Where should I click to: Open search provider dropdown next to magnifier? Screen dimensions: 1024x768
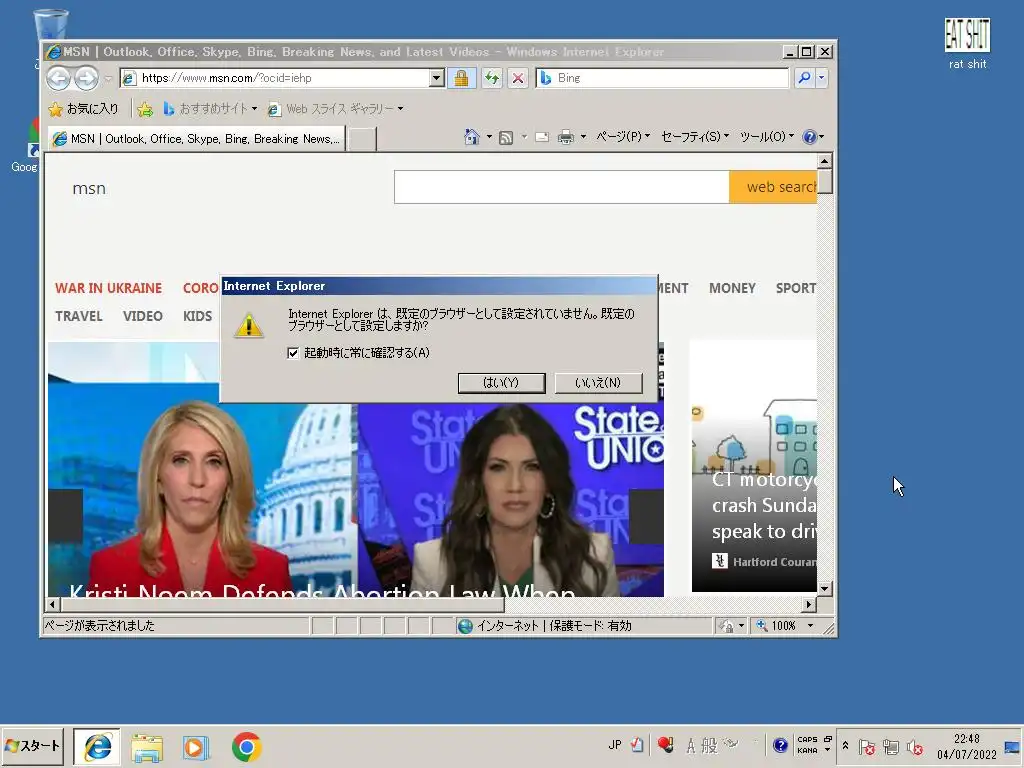click(x=822, y=78)
